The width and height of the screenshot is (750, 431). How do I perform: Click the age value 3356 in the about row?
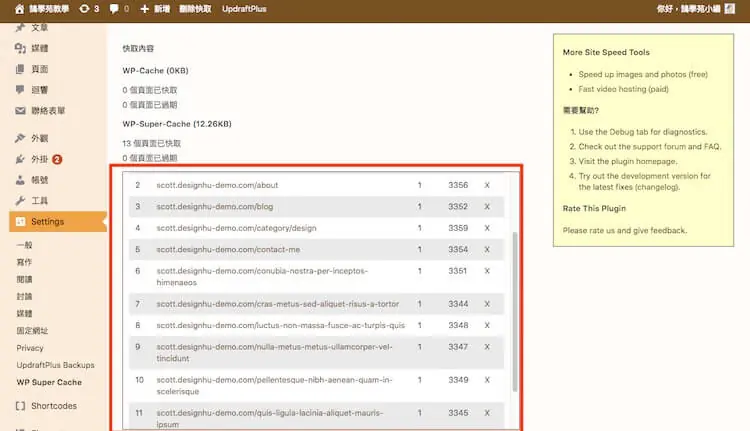458,185
